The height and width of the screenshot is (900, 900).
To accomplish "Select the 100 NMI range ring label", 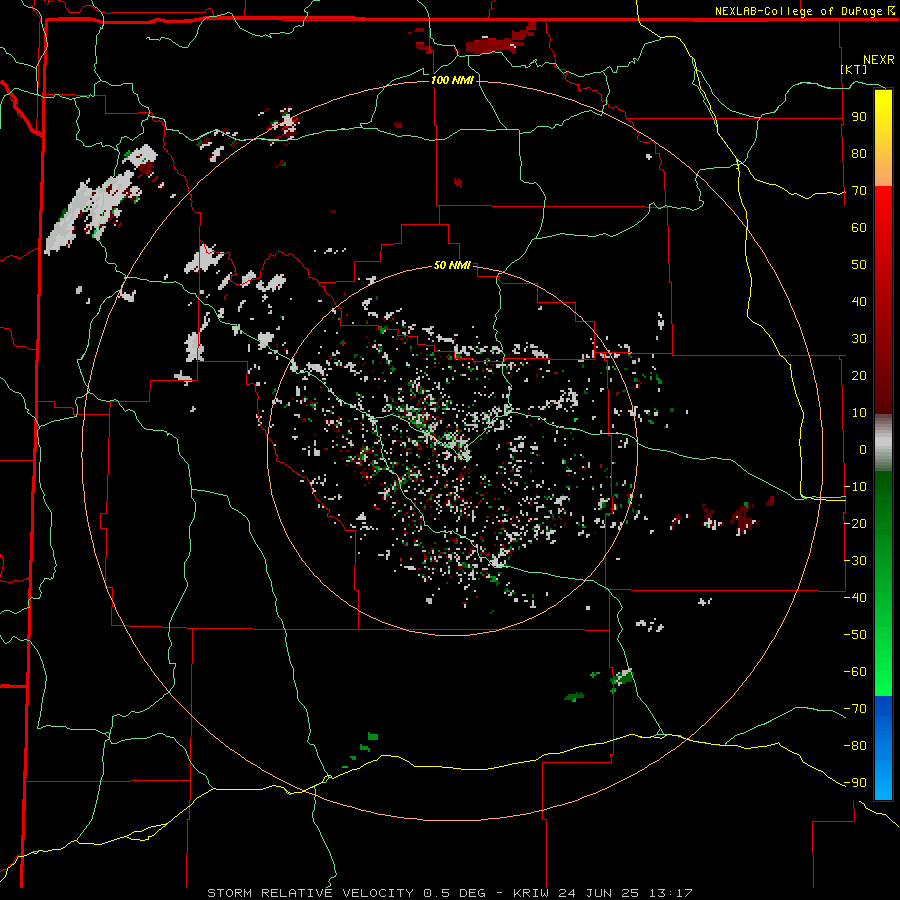I will 452,80.
